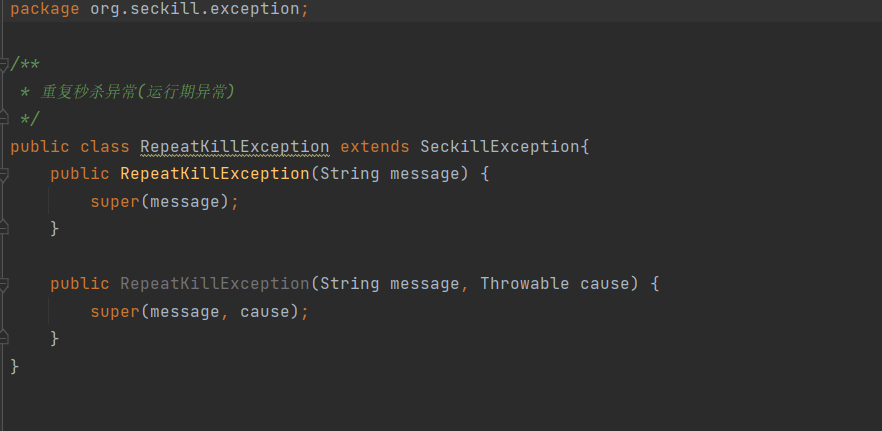Click SeckillException in the extends clause

[x=500, y=147]
